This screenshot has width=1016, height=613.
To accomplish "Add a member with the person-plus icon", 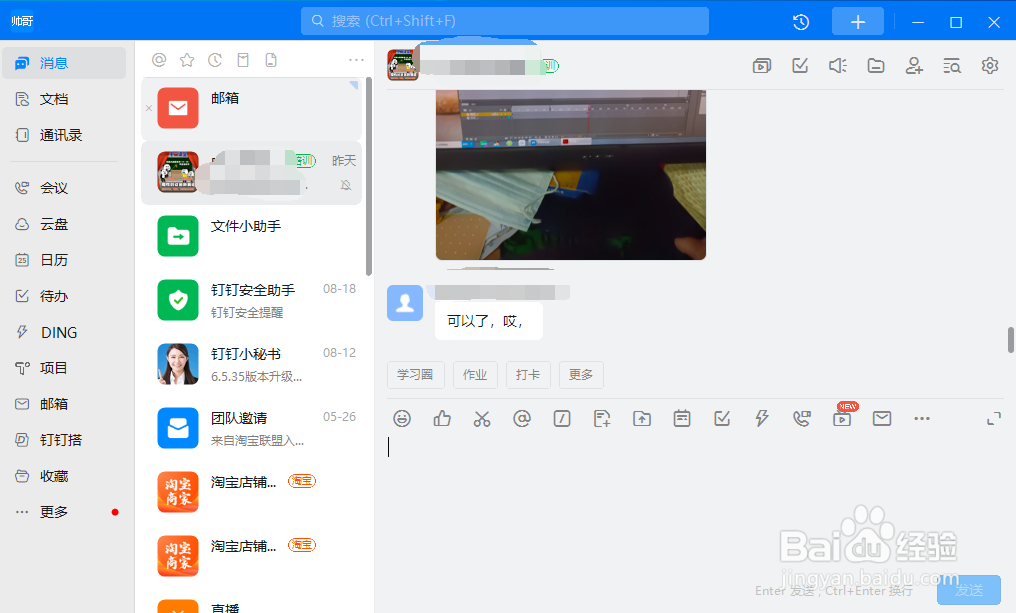I will pyautogui.click(x=914, y=65).
